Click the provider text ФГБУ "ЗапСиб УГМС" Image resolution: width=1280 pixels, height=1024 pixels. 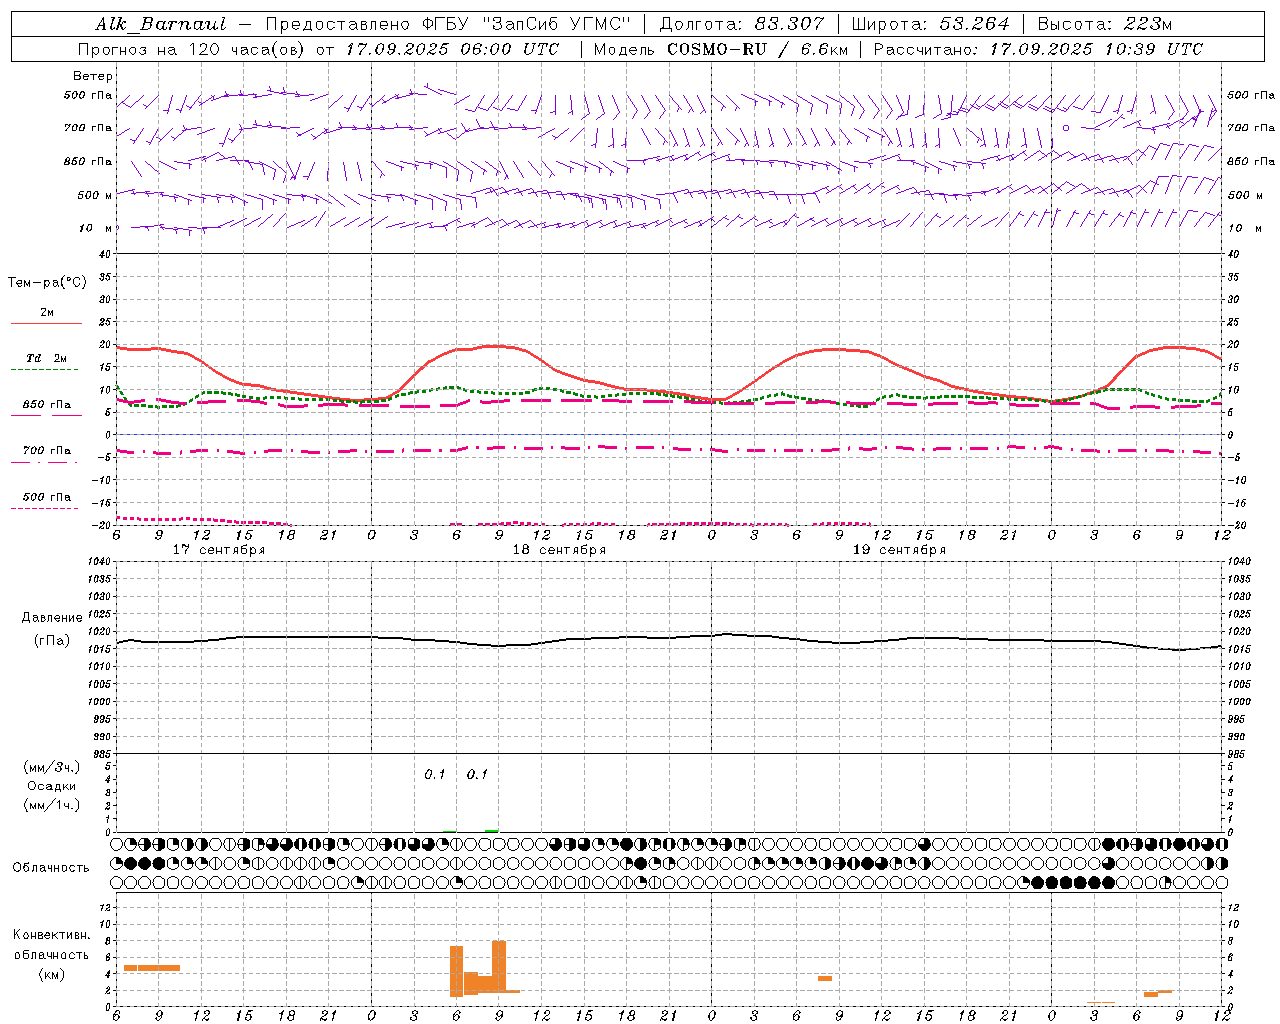tap(528, 24)
